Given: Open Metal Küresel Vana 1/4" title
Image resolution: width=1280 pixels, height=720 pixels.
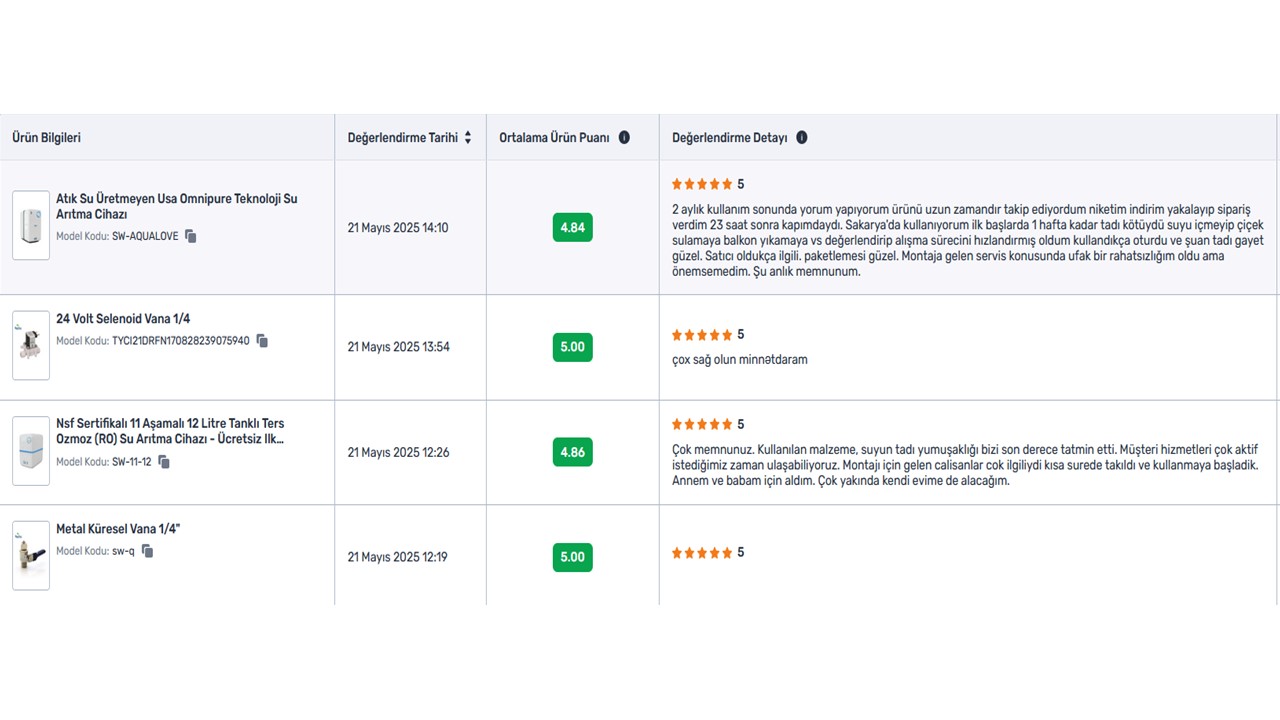Looking at the screenshot, I should (x=118, y=529).
